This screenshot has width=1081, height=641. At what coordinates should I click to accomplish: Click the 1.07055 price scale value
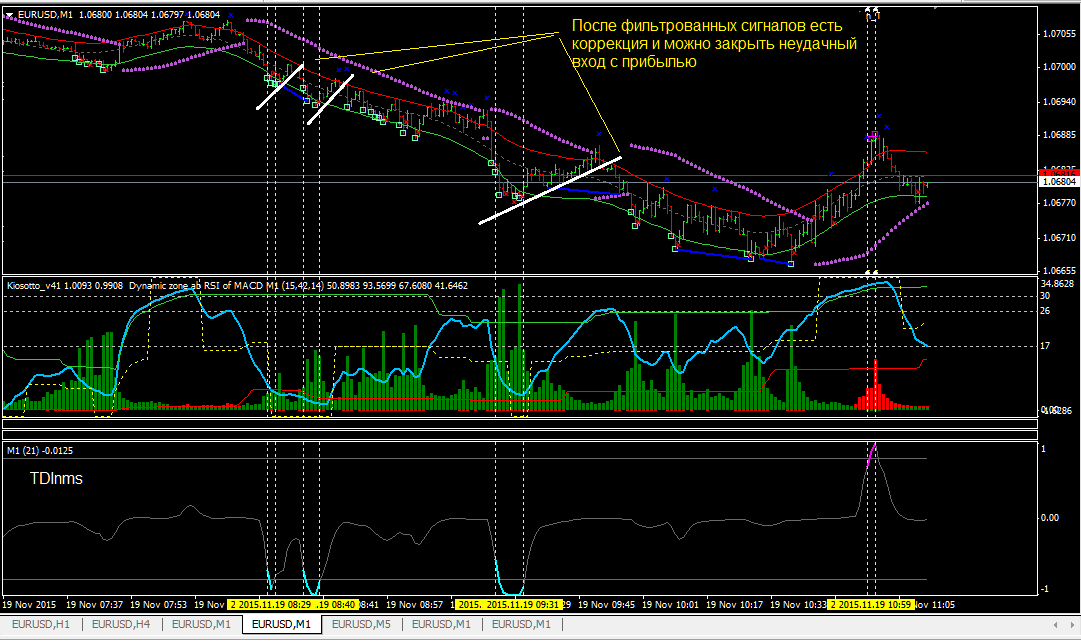click(x=1059, y=34)
